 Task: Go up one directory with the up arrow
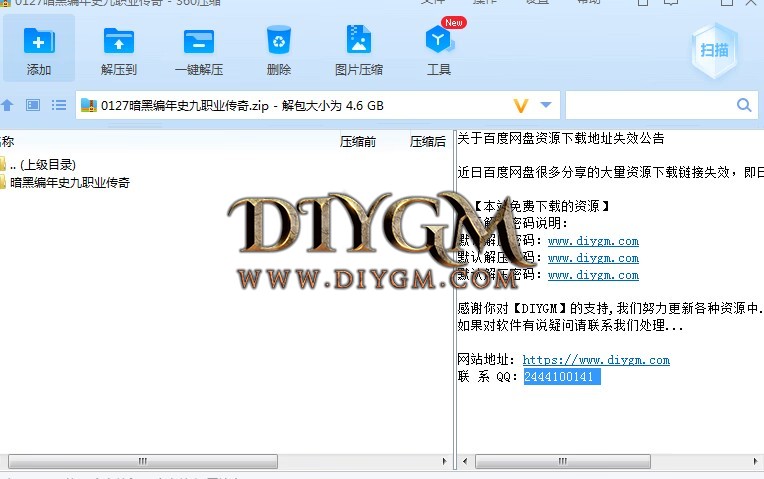7,105
